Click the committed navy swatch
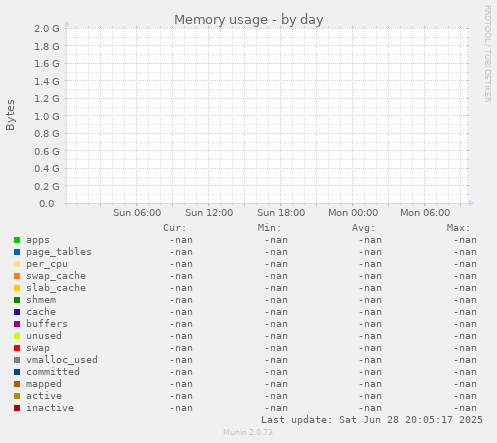Screen dimensions: 497x443 [x=17, y=372]
